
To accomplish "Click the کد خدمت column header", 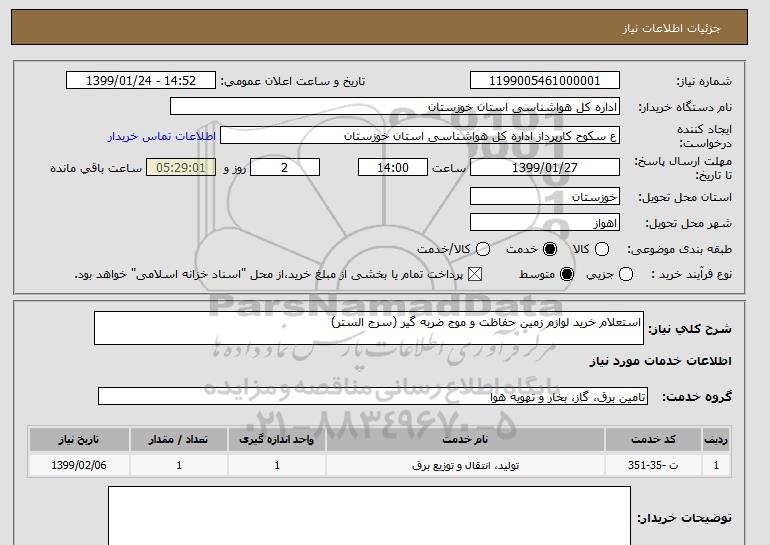I will pos(653,439).
